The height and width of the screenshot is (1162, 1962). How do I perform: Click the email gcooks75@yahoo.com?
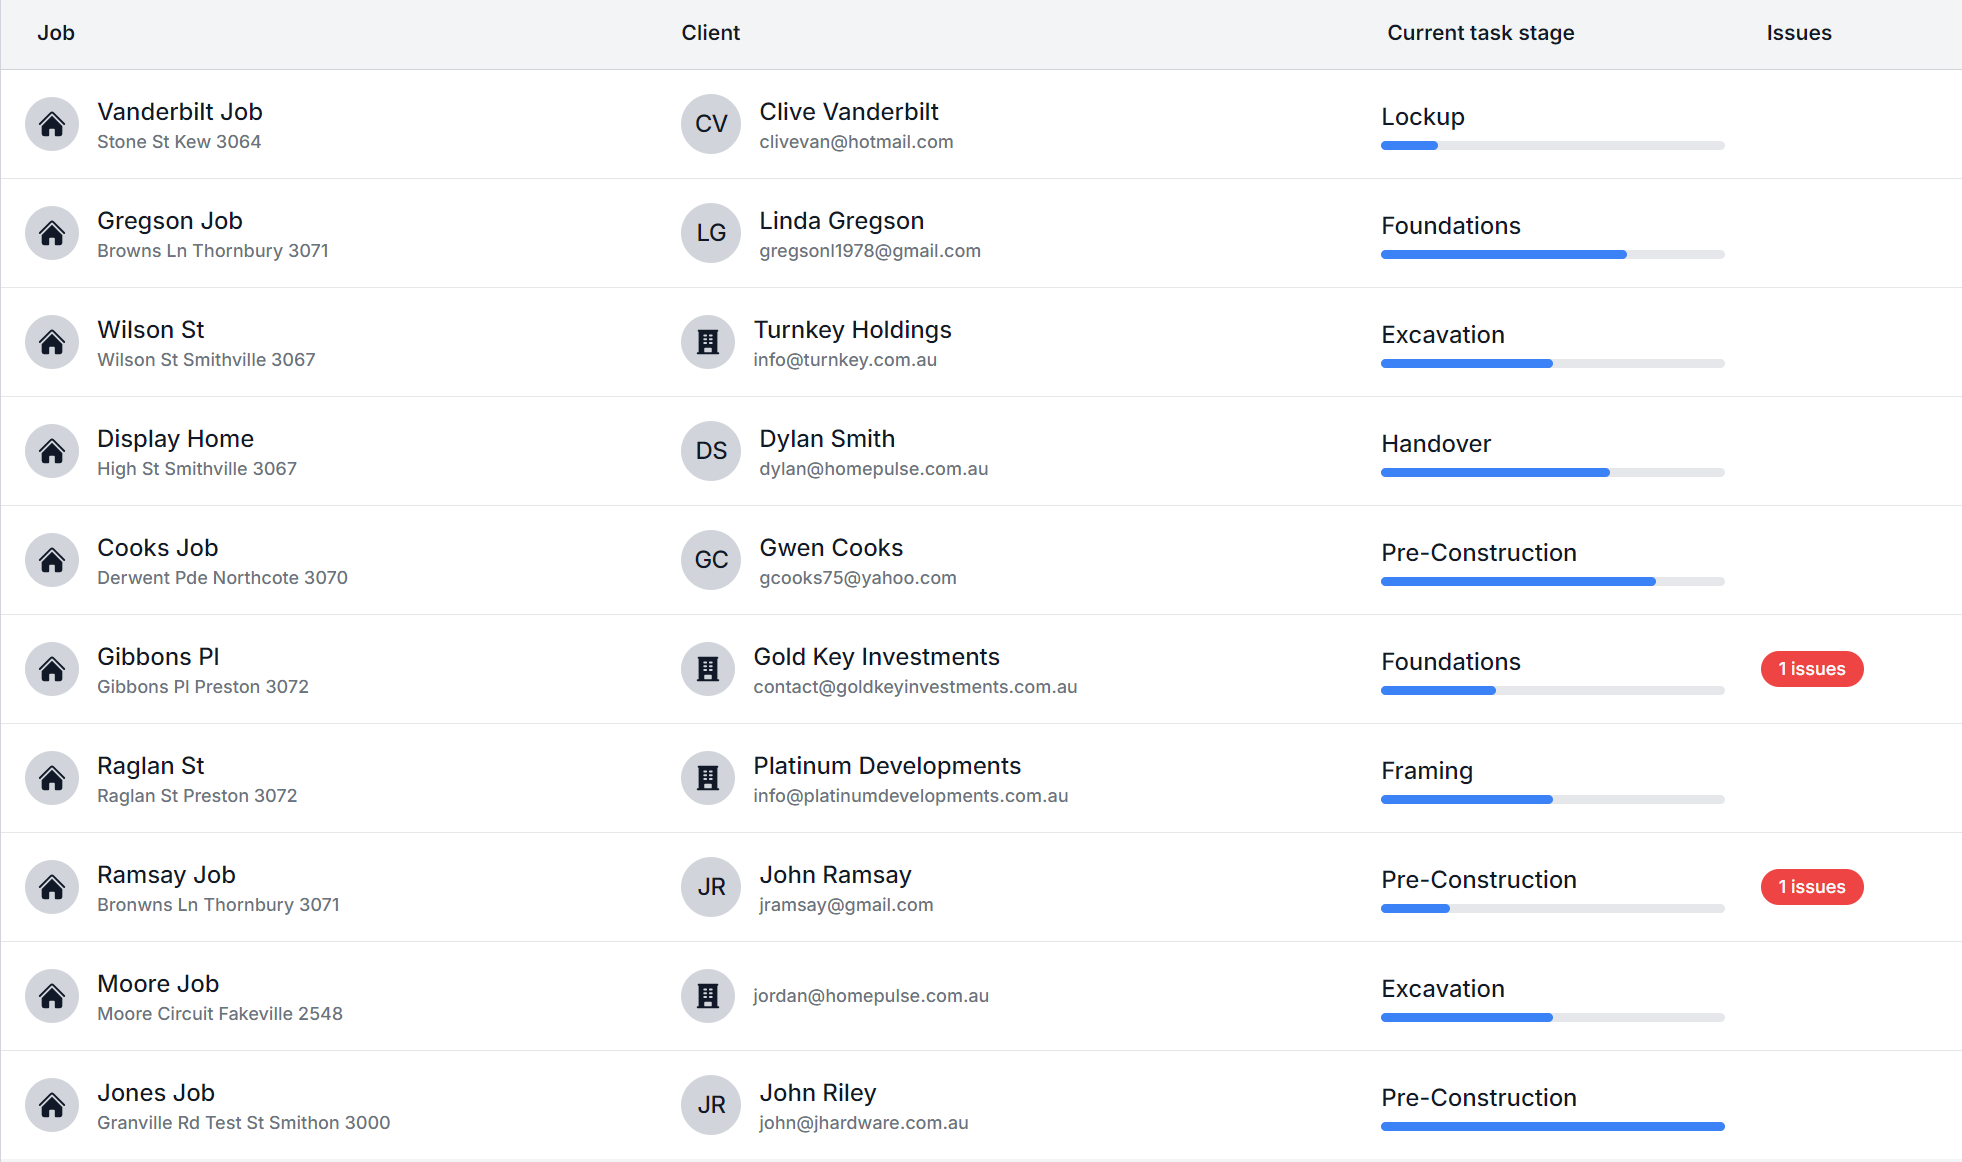click(858, 578)
